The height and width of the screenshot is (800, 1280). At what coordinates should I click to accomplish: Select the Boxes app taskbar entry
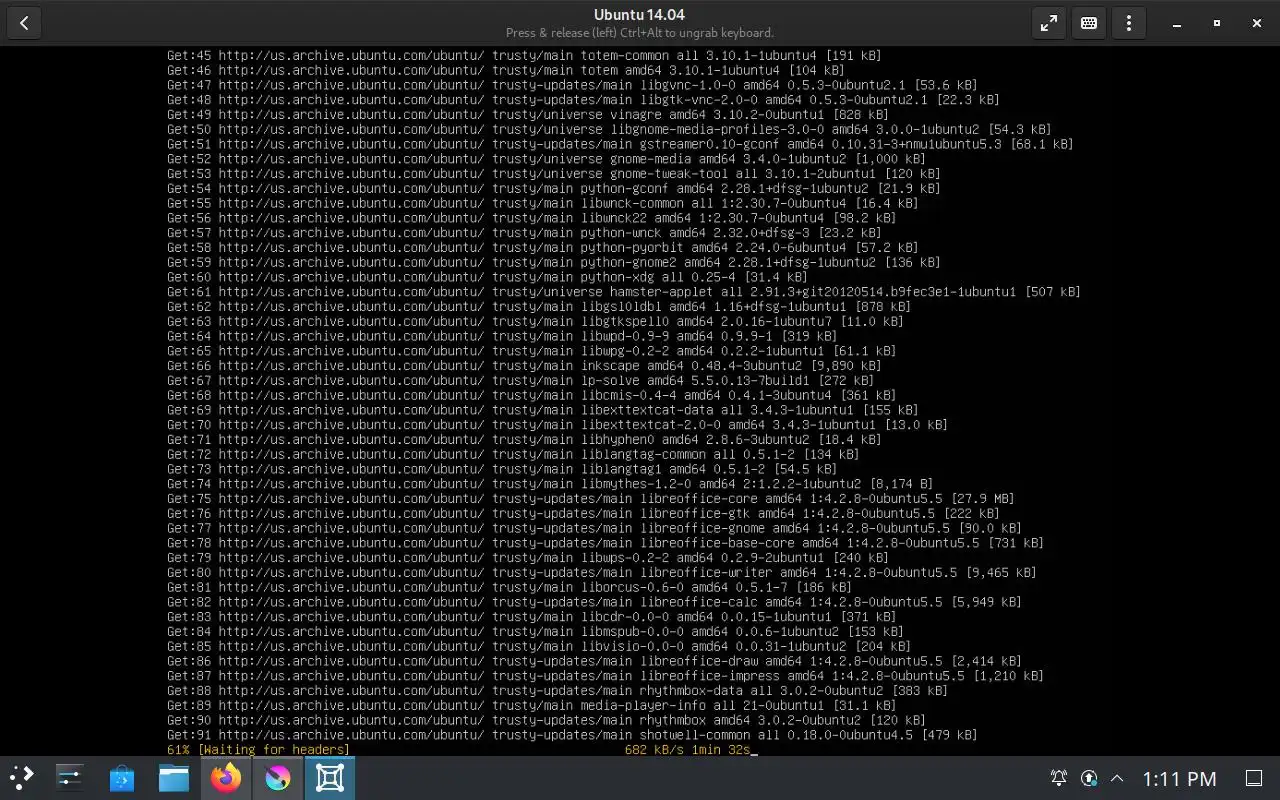point(330,778)
